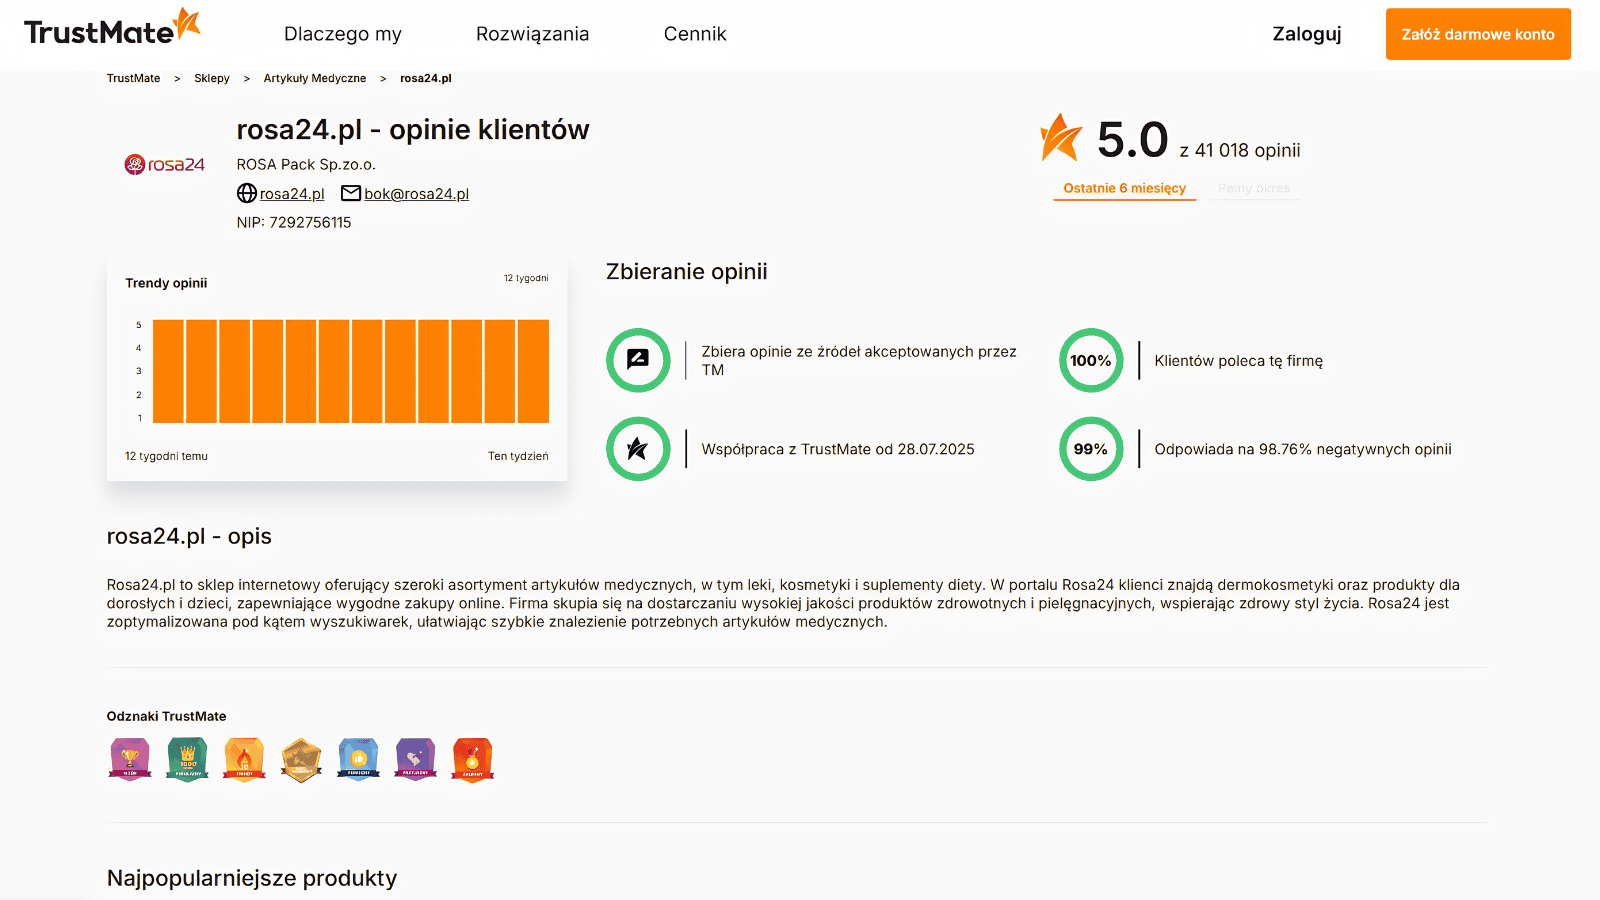This screenshot has width=1600, height=900.
Task: Click the orange flame badge
Action: click(x=244, y=759)
